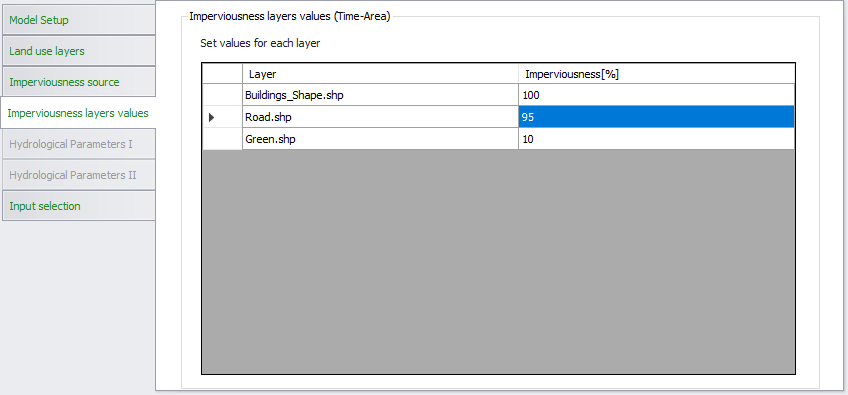Edit imperviousness value 100 for Buildings_Shape.shp
The image size is (848, 395).
tap(657, 95)
